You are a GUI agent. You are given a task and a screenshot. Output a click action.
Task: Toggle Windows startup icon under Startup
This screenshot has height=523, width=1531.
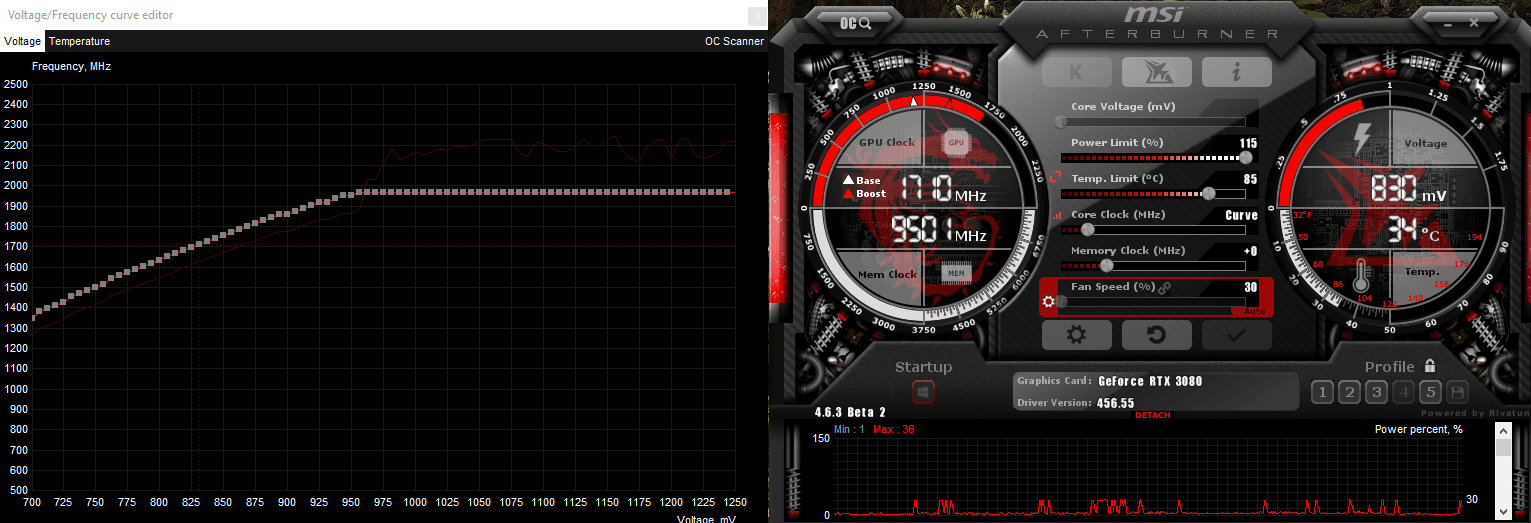923,392
